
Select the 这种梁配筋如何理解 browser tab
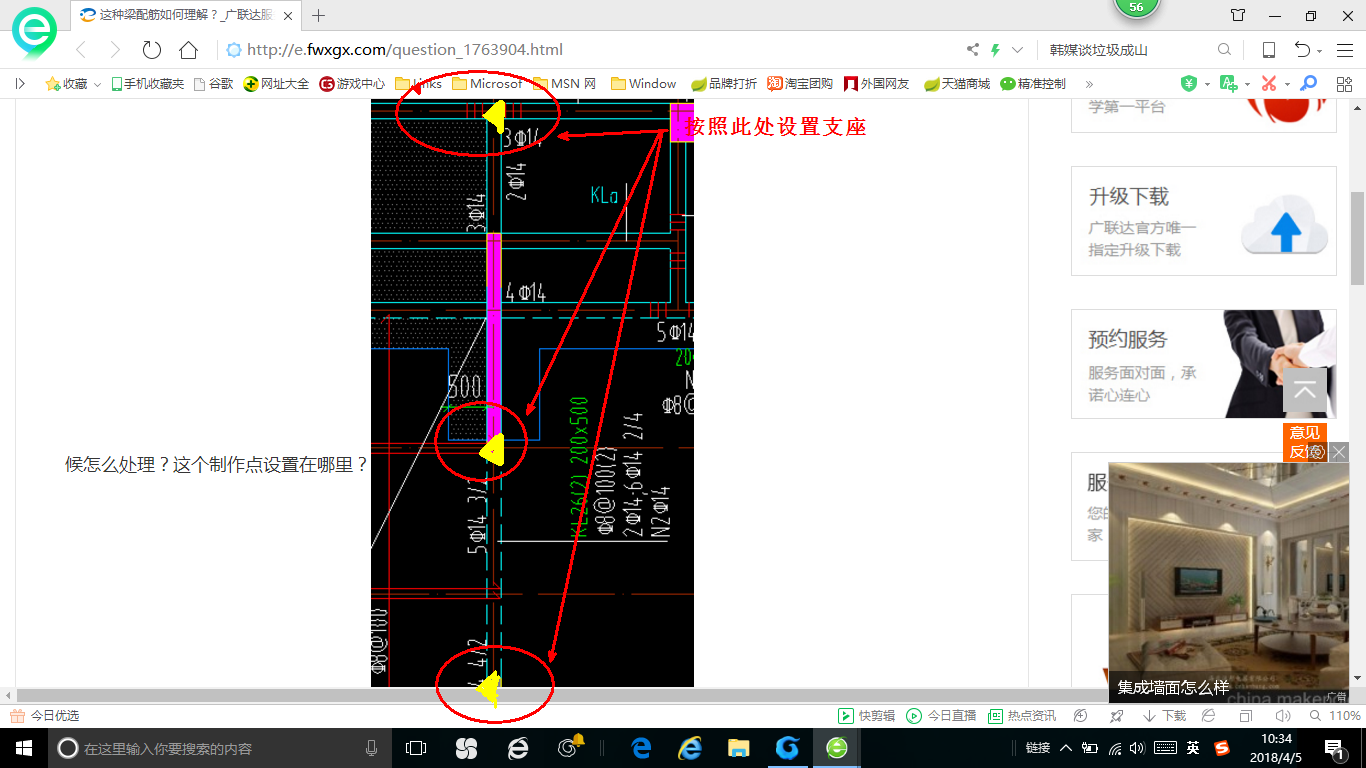(186, 16)
